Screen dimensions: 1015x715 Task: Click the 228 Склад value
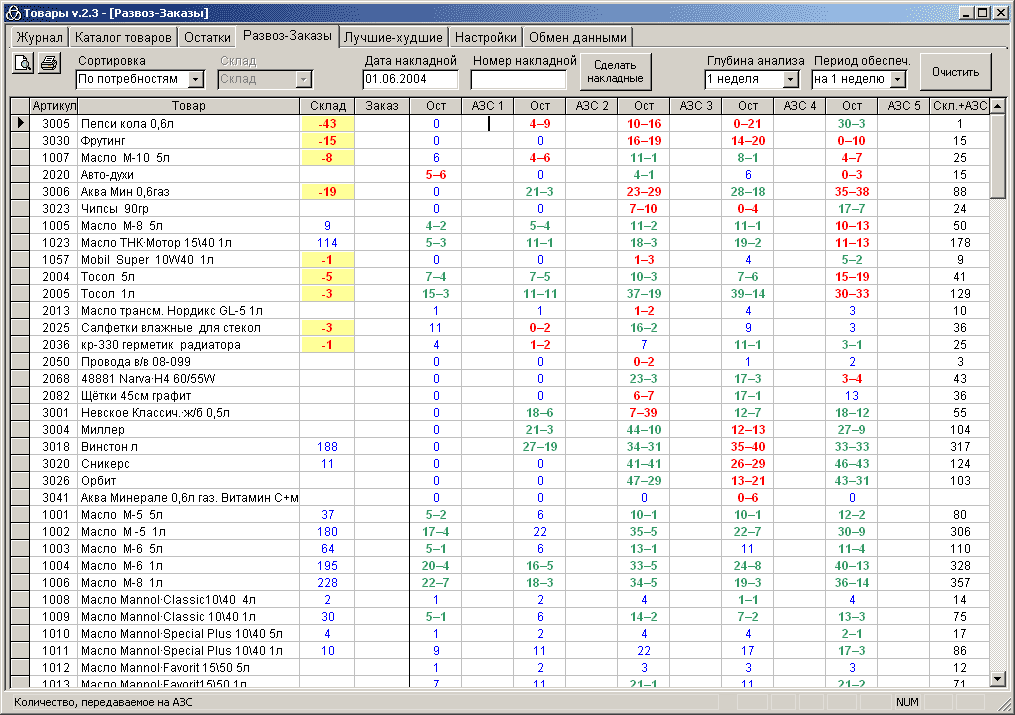pos(328,583)
